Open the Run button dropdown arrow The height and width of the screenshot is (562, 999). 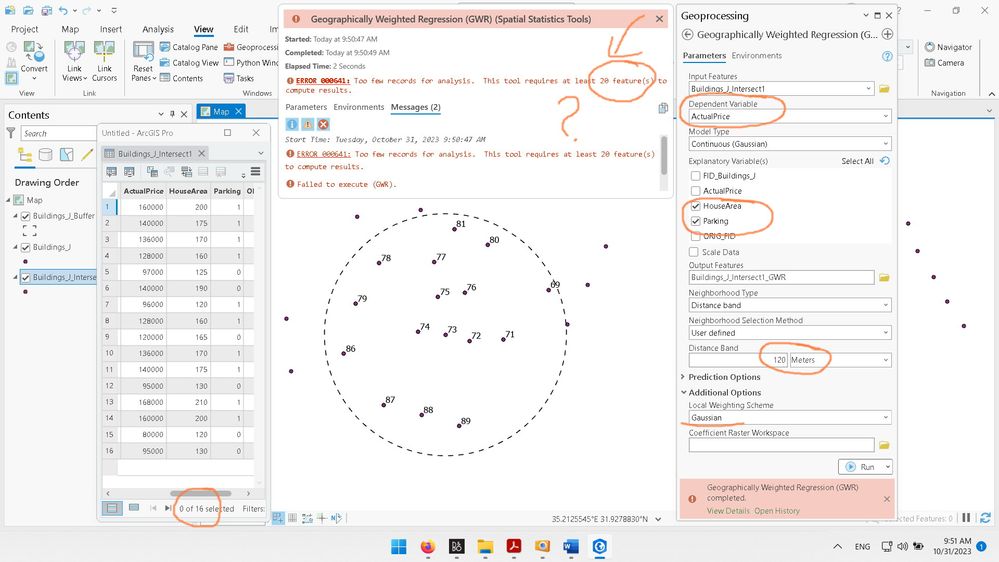[888, 467]
